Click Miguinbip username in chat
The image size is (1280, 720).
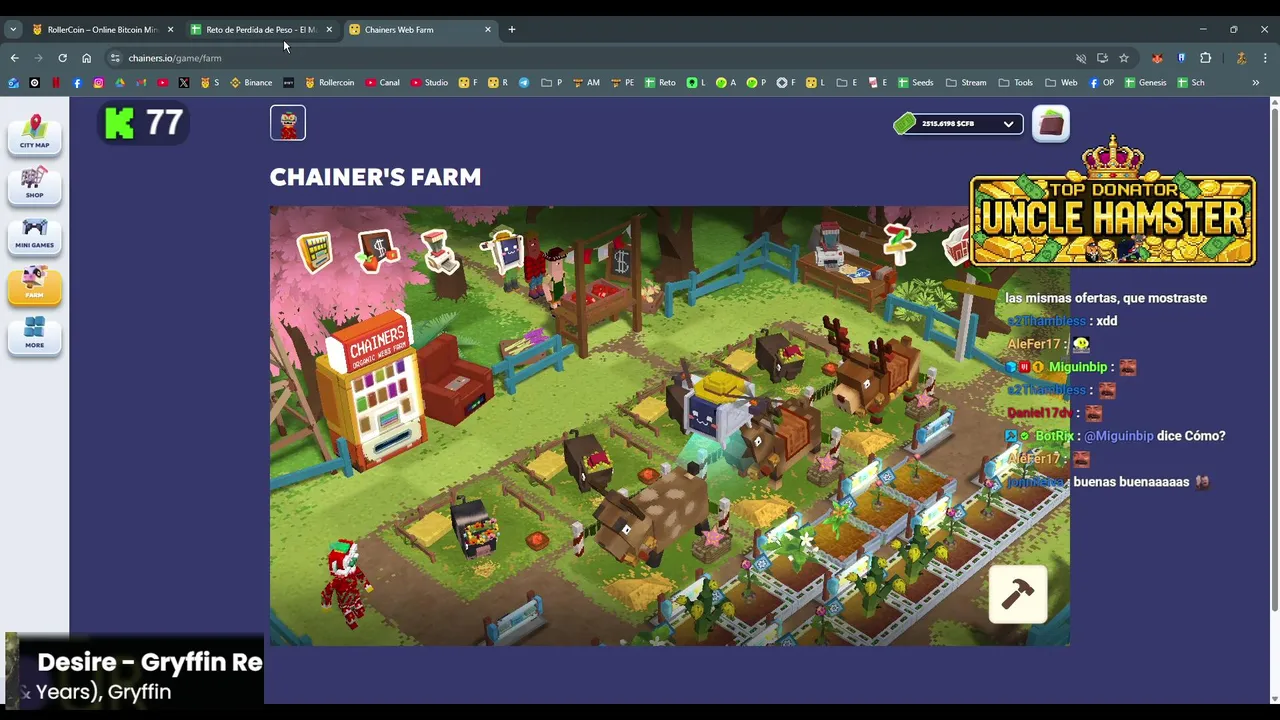coord(1077,367)
